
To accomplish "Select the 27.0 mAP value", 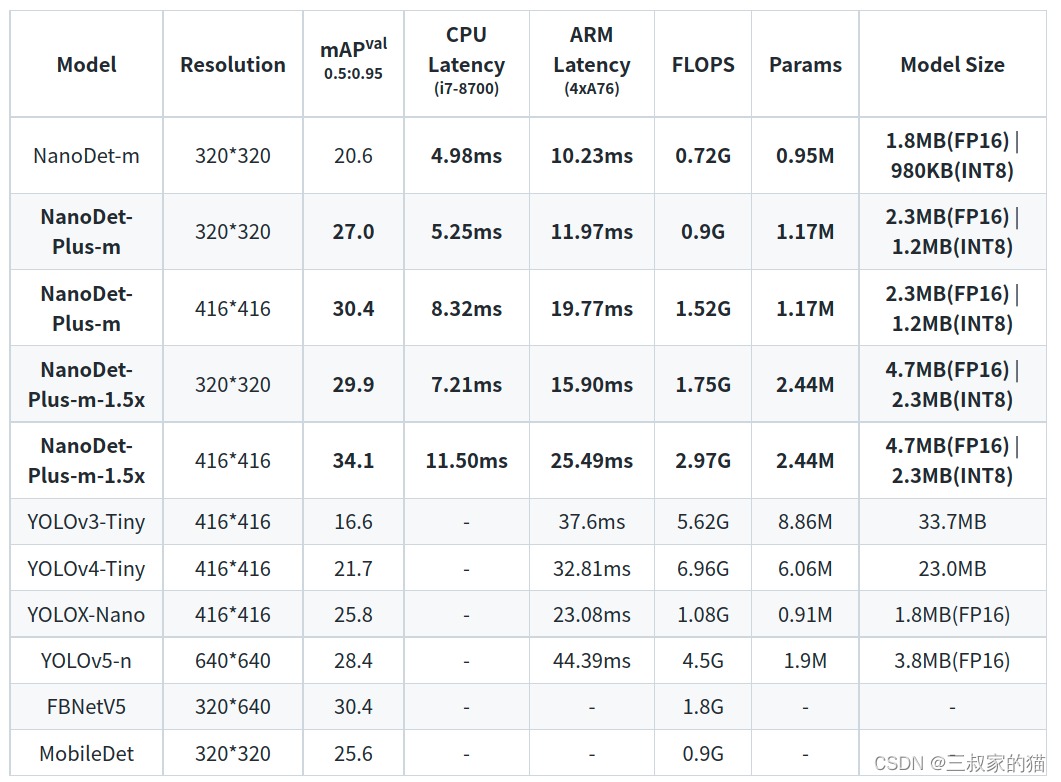I will pyautogui.click(x=353, y=232).
